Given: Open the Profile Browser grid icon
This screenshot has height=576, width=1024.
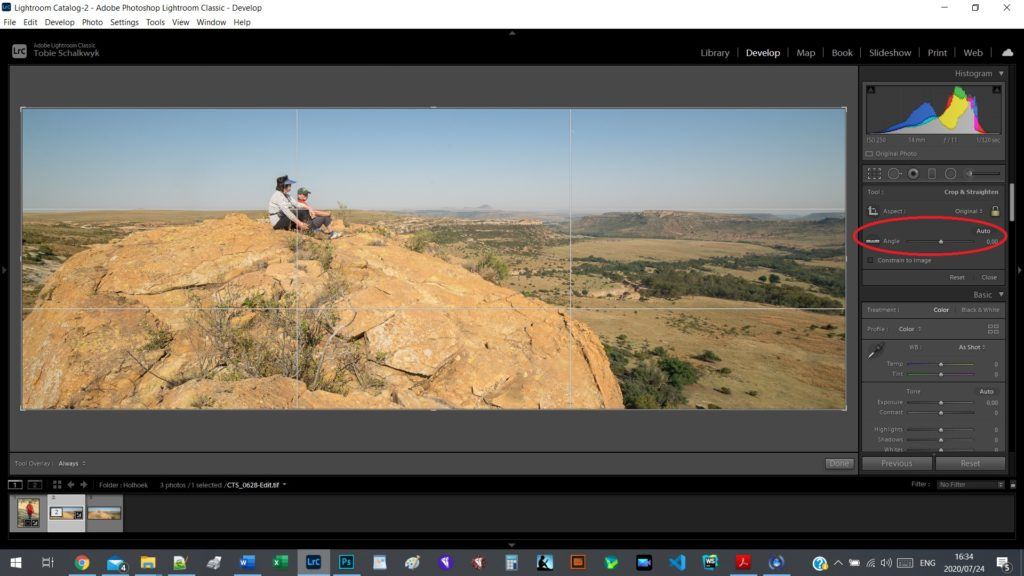Looking at the screenshot, I should [993, 328].
